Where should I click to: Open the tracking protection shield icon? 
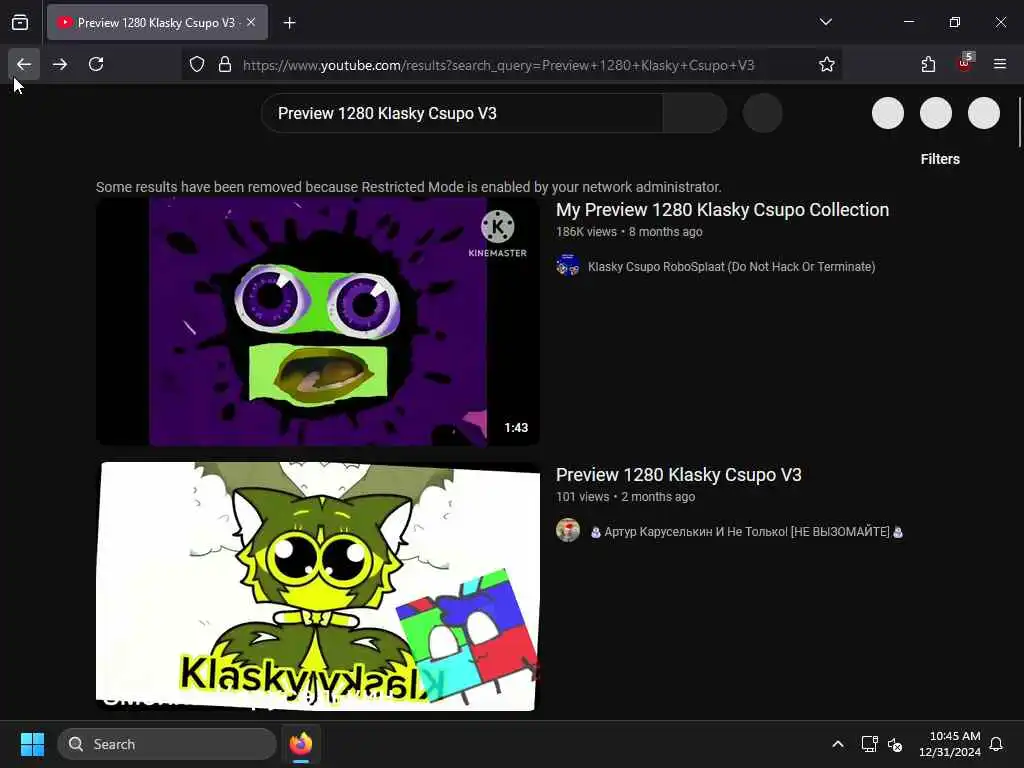point(197,65)
